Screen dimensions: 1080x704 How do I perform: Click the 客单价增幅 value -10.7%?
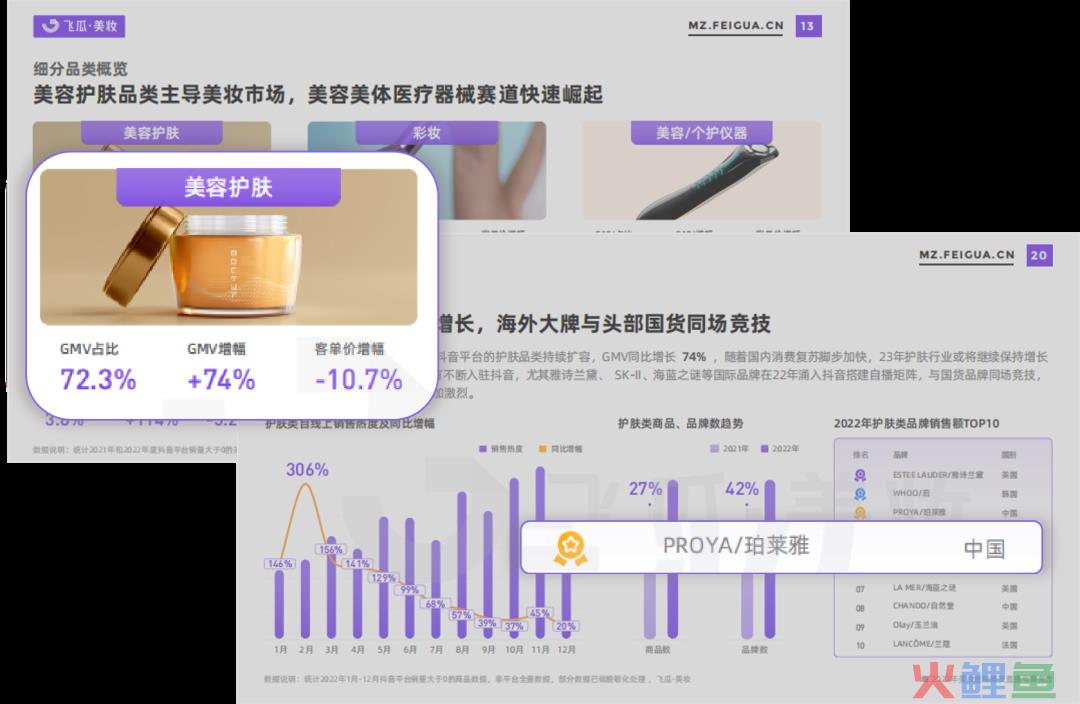[359, 380]
